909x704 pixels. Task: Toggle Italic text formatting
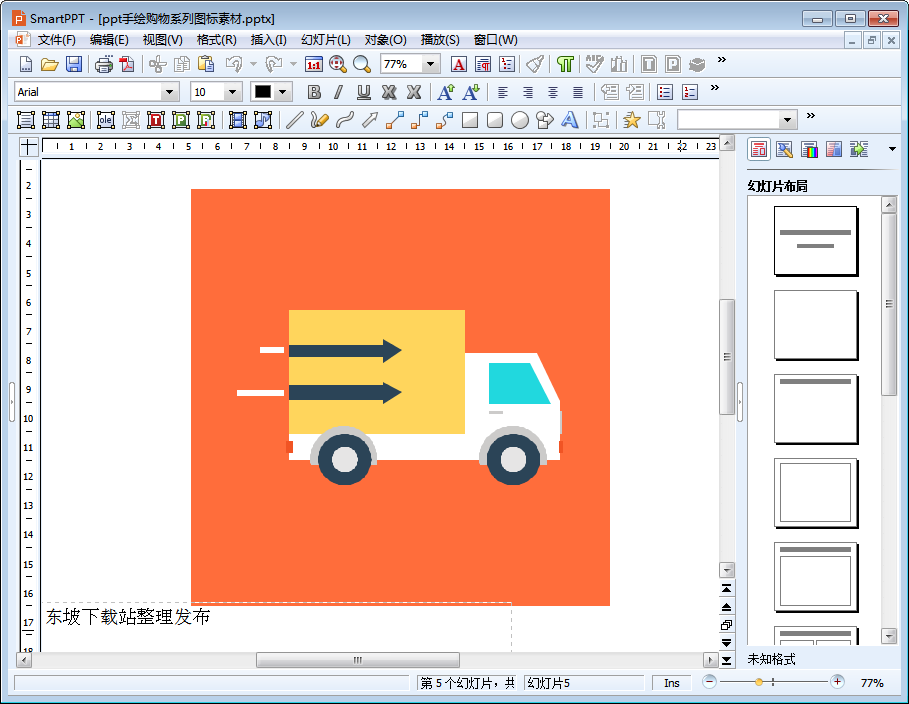point(338,92)
